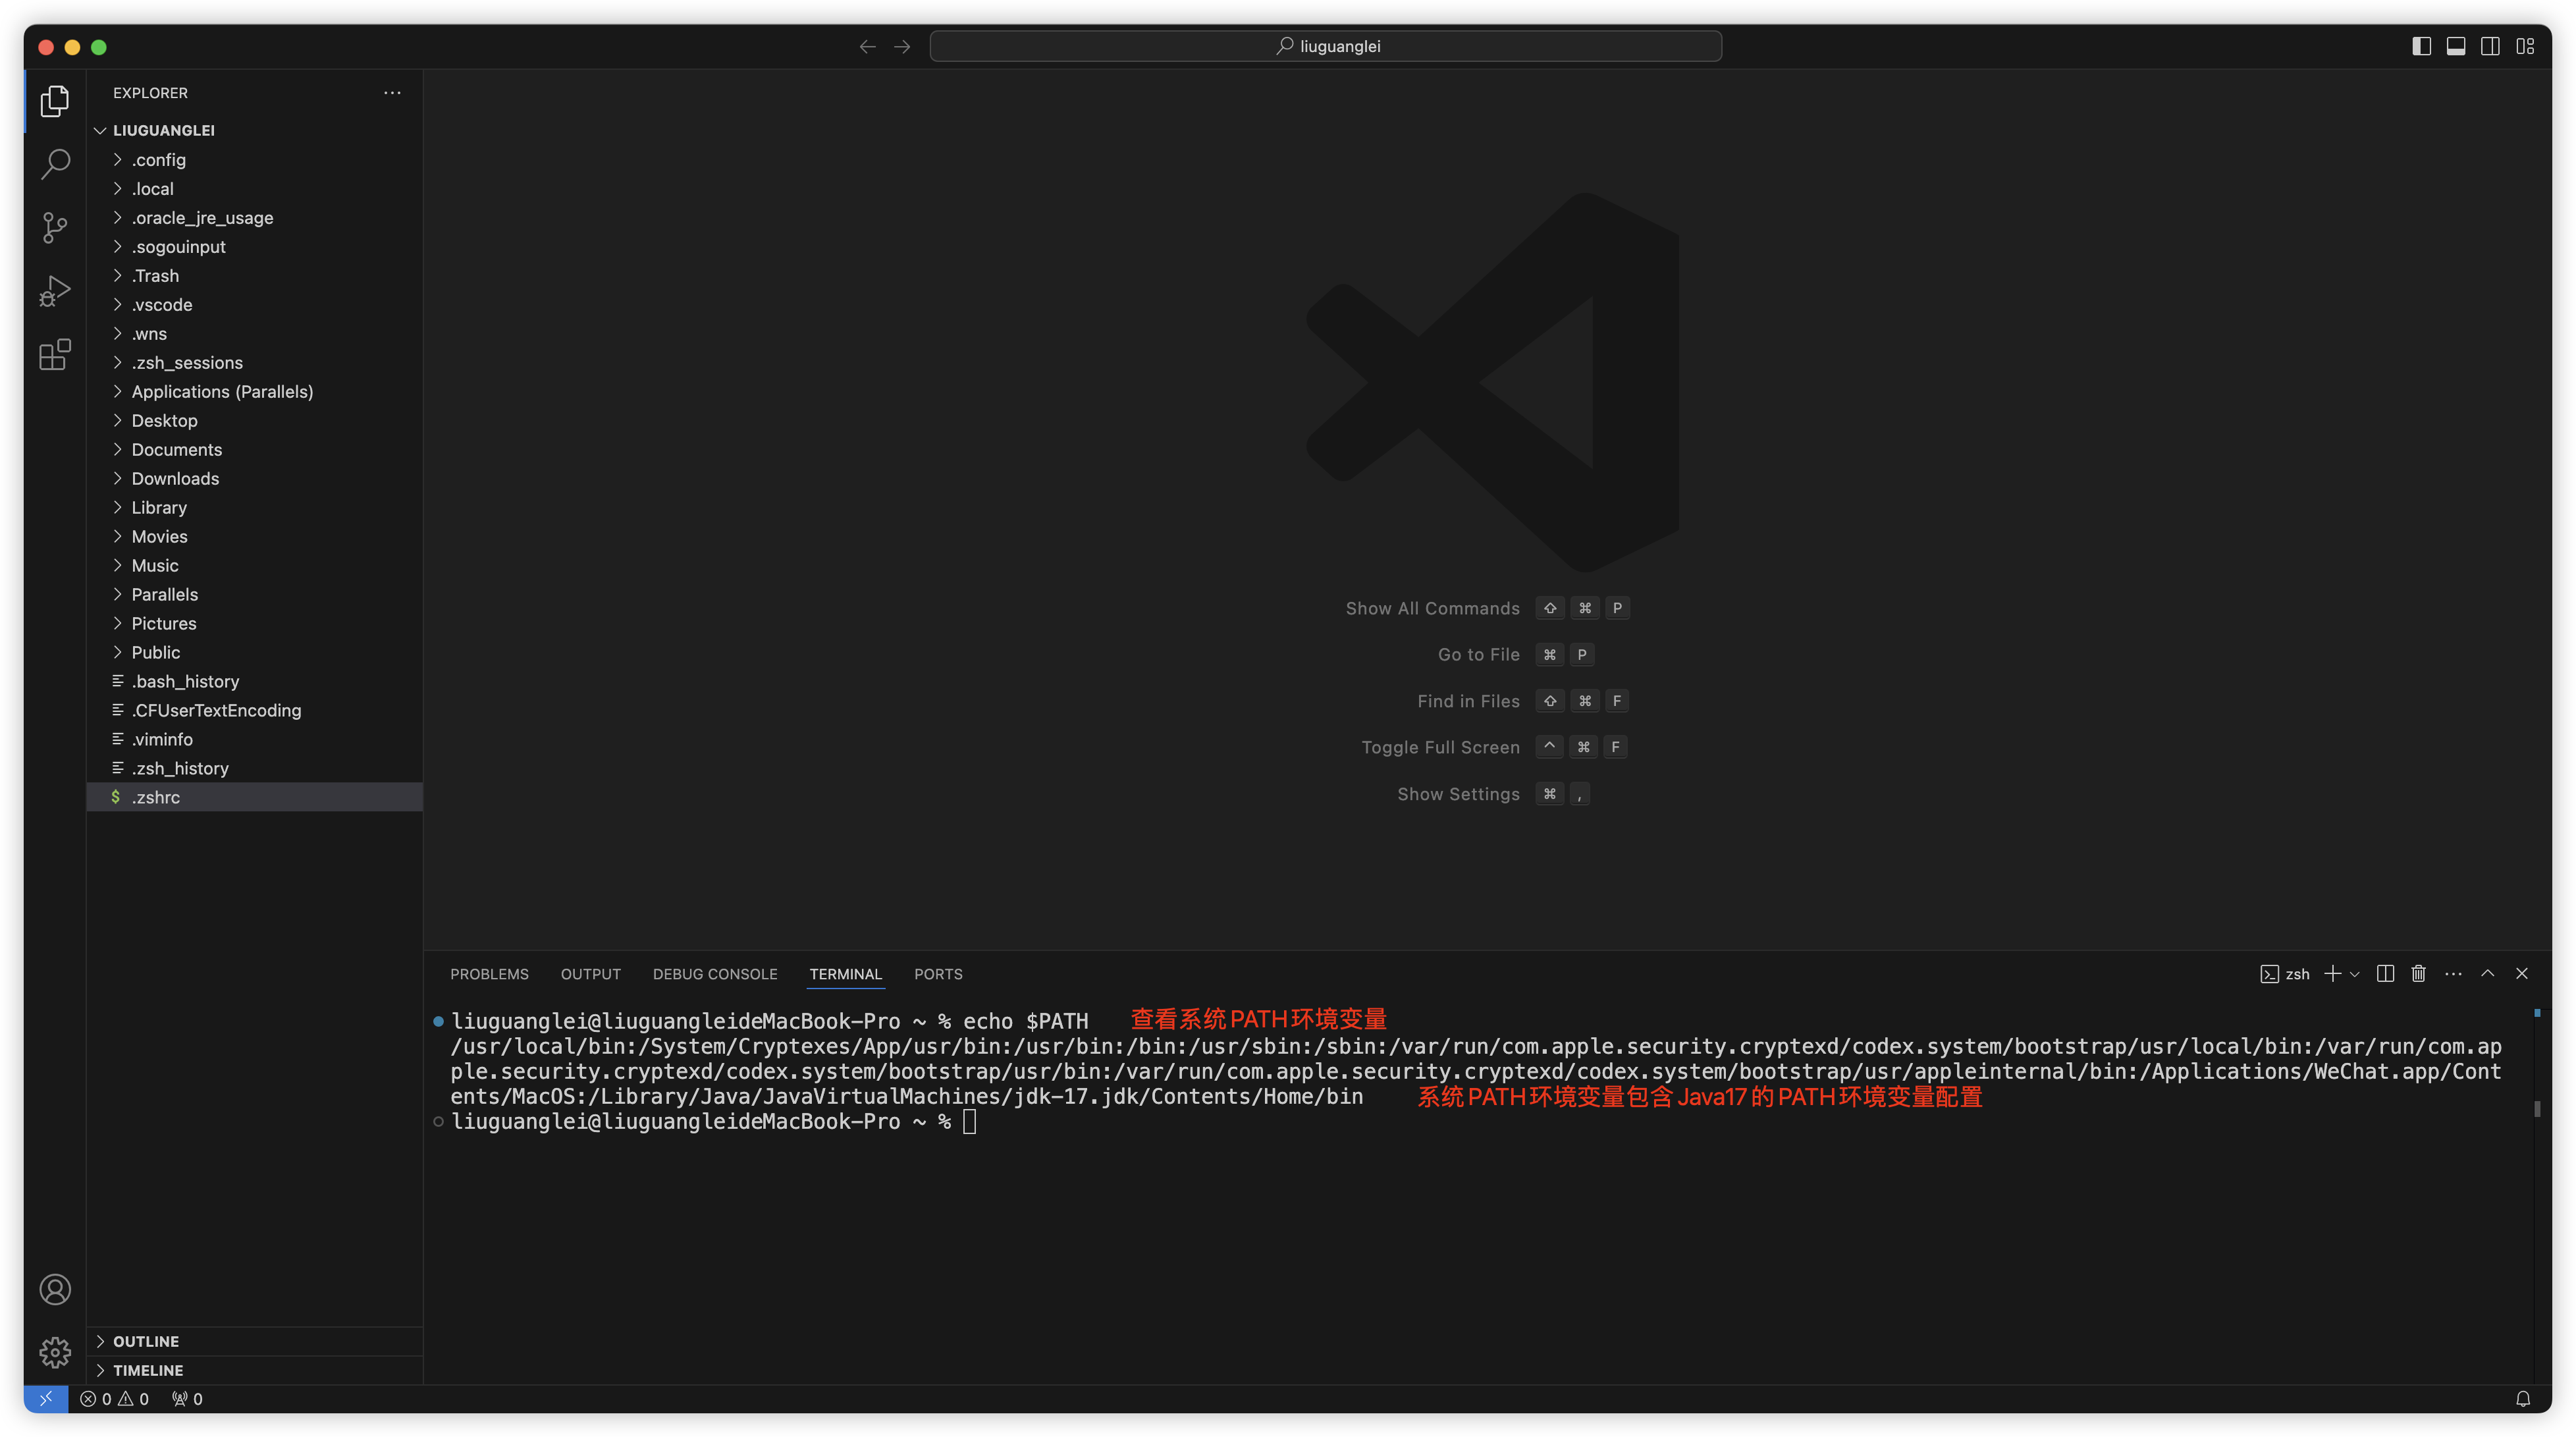Open new terminal launch profile dropdown

click(x=2355, y=974)
